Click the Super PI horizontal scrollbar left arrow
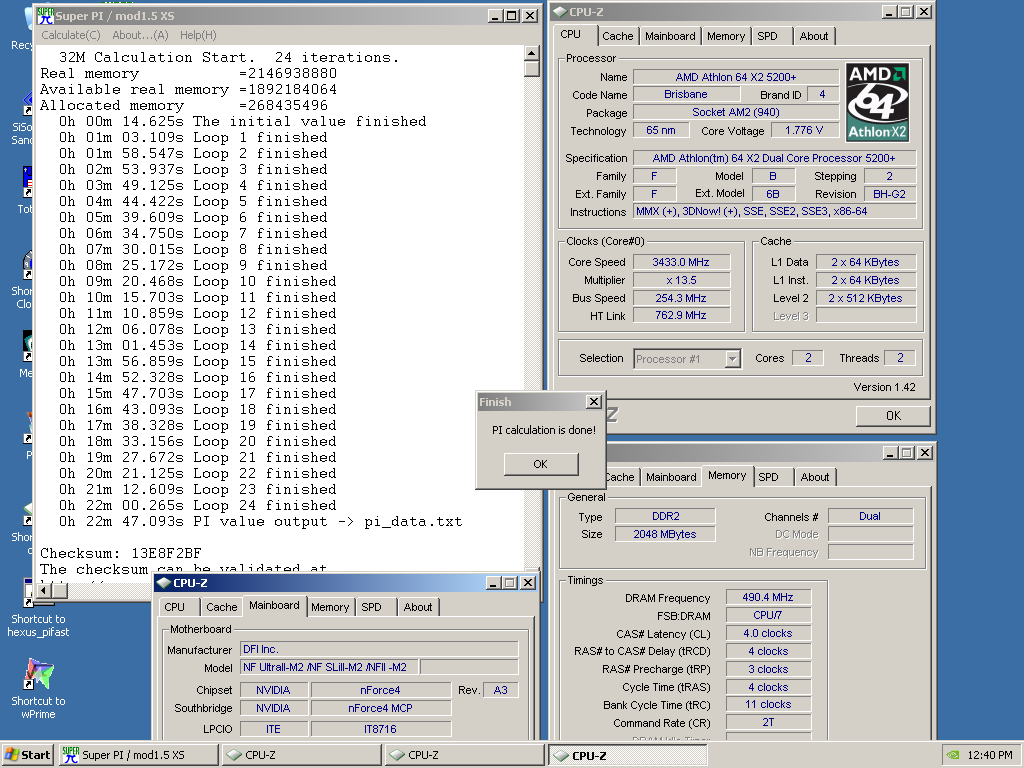Viewport: 1024px width, 768px height. (x=44, y=590)
